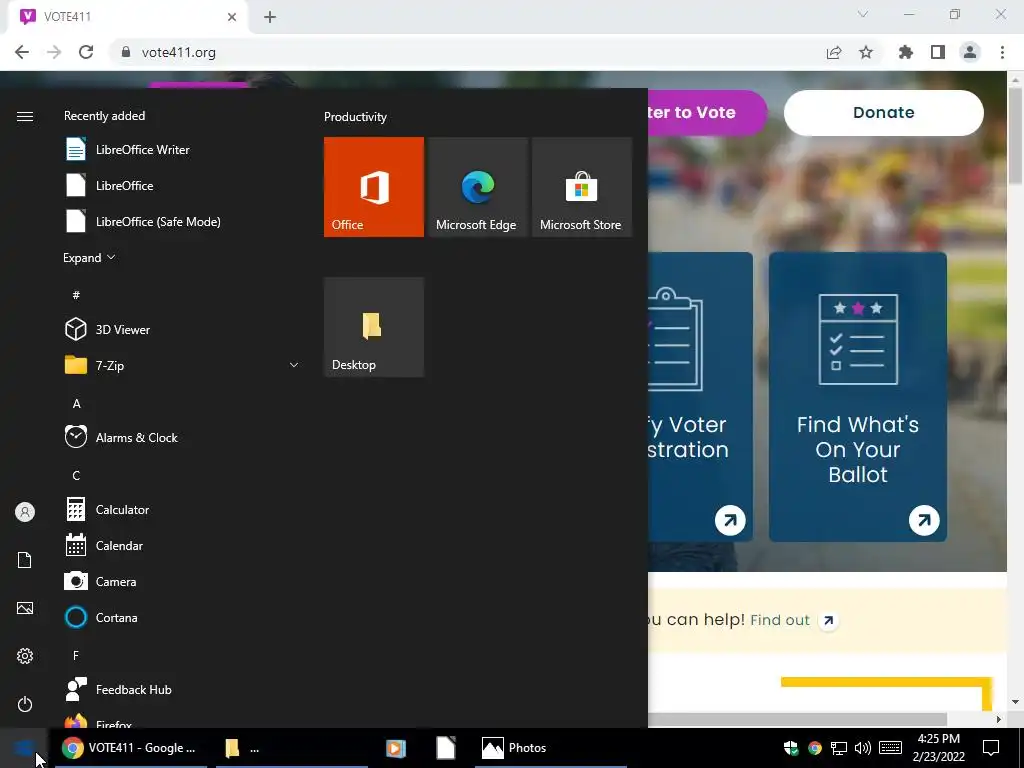Screen dimensions: 1024x768
Task: Click the Productivity group heading
Action: point(355,117)
